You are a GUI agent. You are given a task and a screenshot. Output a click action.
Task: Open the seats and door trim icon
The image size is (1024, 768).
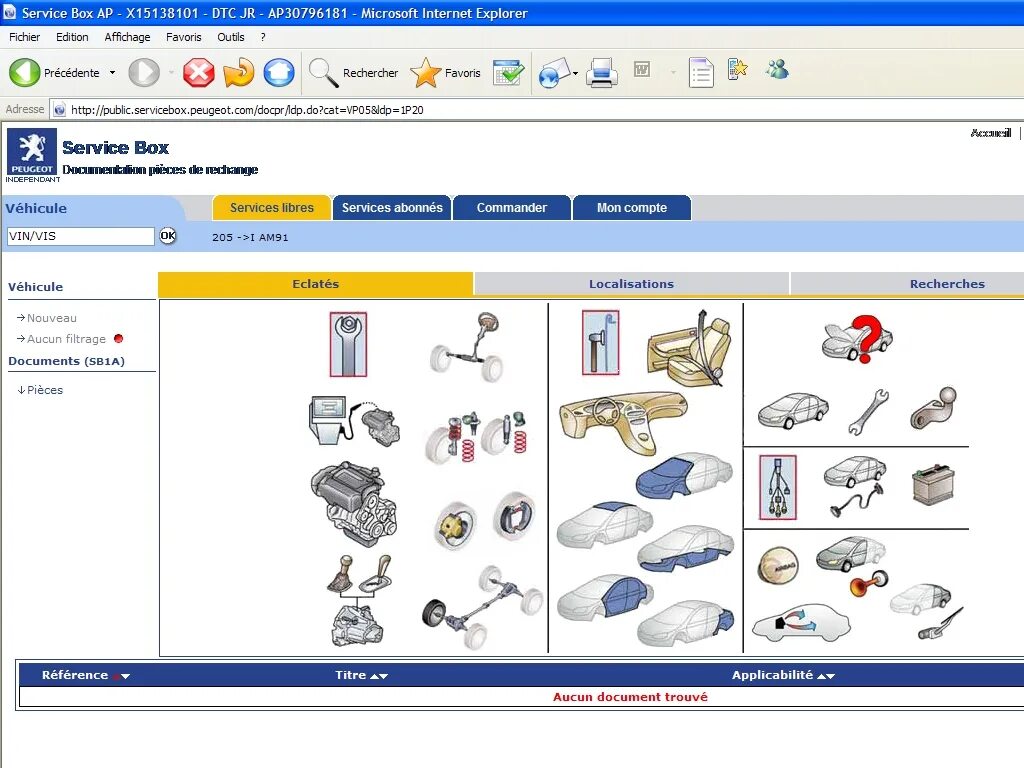689,349
